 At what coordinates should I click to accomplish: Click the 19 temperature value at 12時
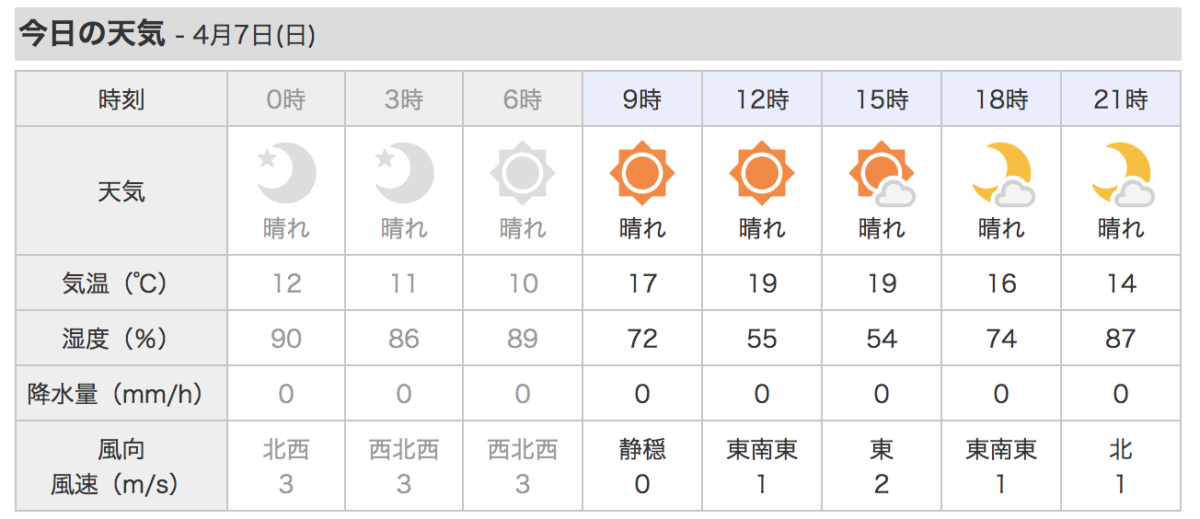coord(762,284)
